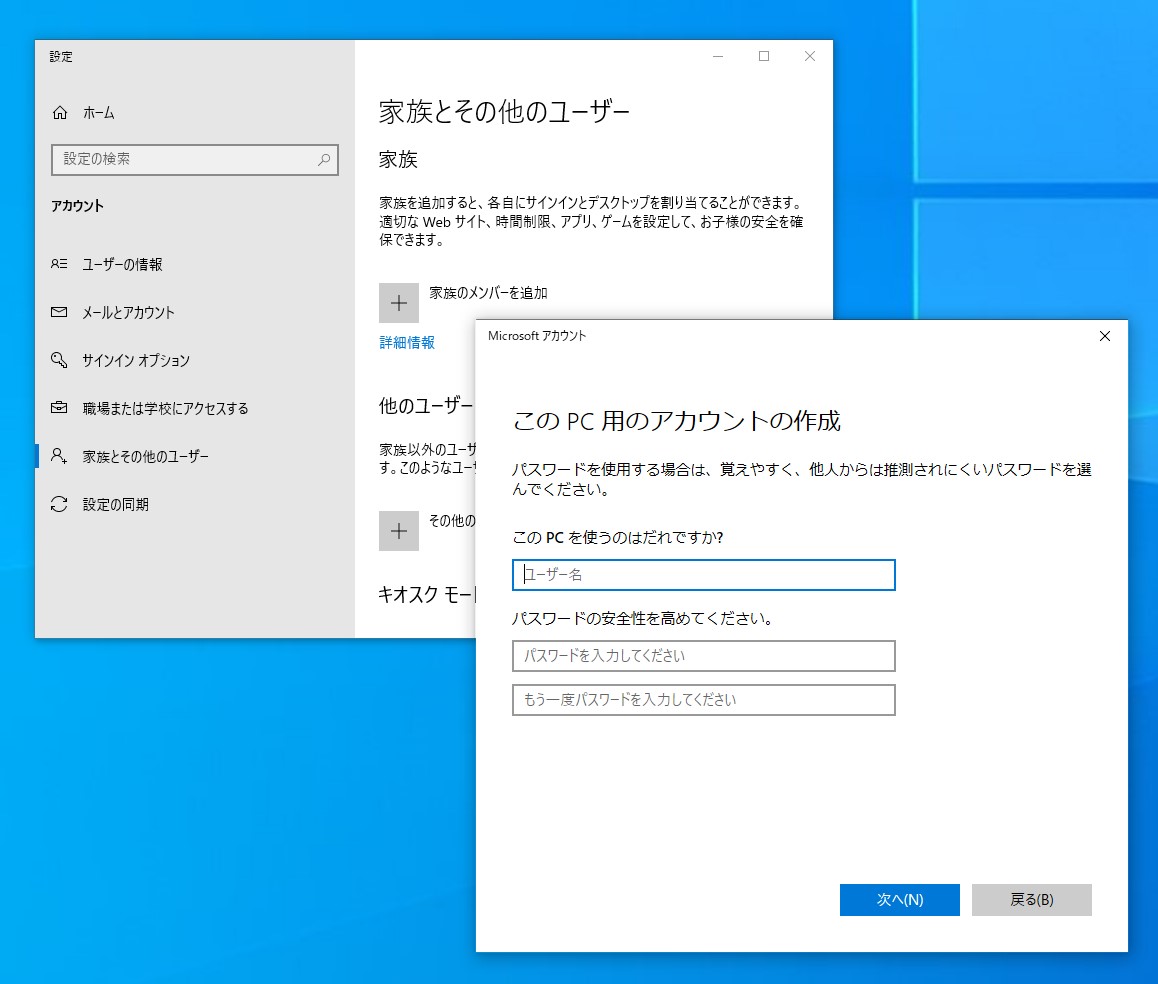Open the 詳細情報 link
Image resolution: width=1158 pixels, height=984 pixels.
pos(405,342)
